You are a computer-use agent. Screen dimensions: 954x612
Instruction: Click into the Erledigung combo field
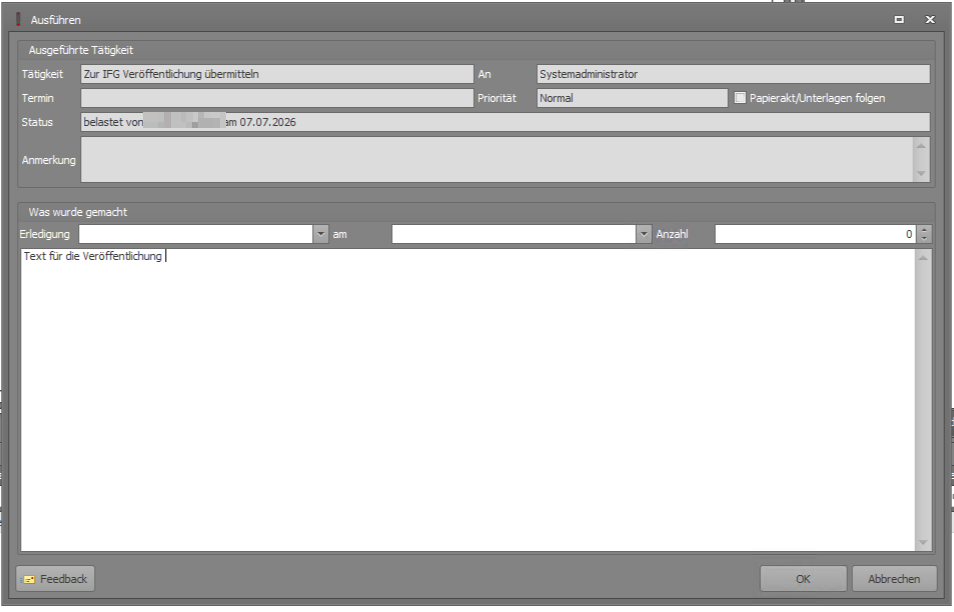click(195, 234)
